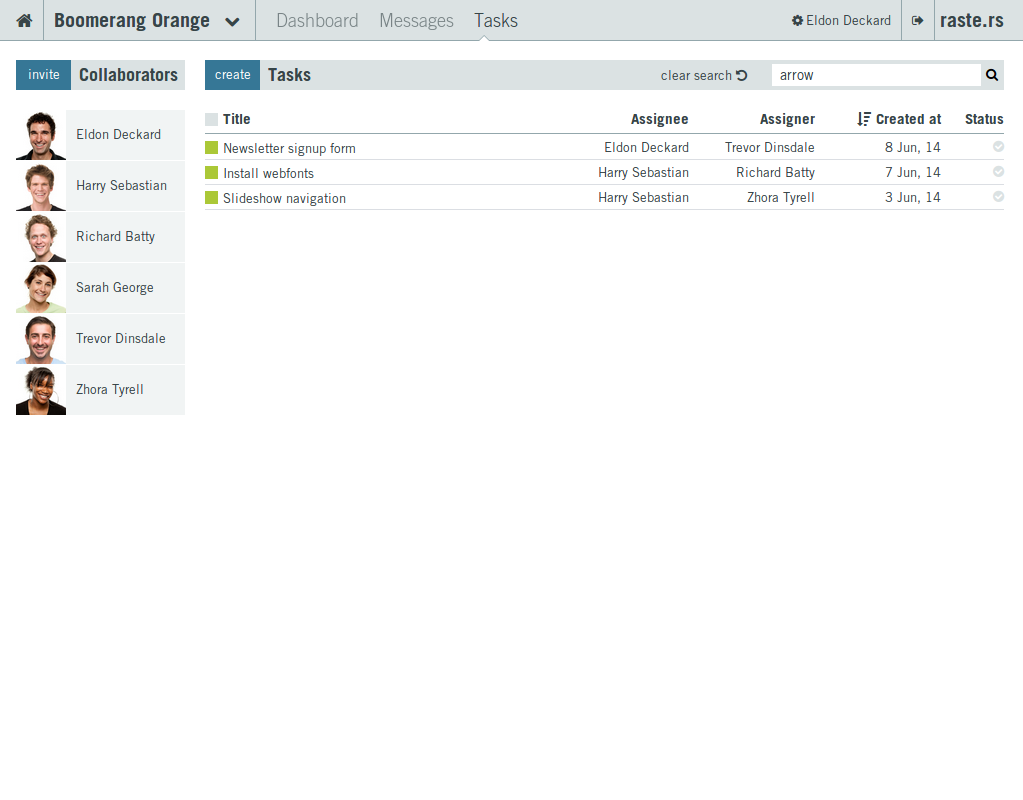
Task: Click the sort icon next to Created at
Action: pyautogui.click(x=864, y=119)
